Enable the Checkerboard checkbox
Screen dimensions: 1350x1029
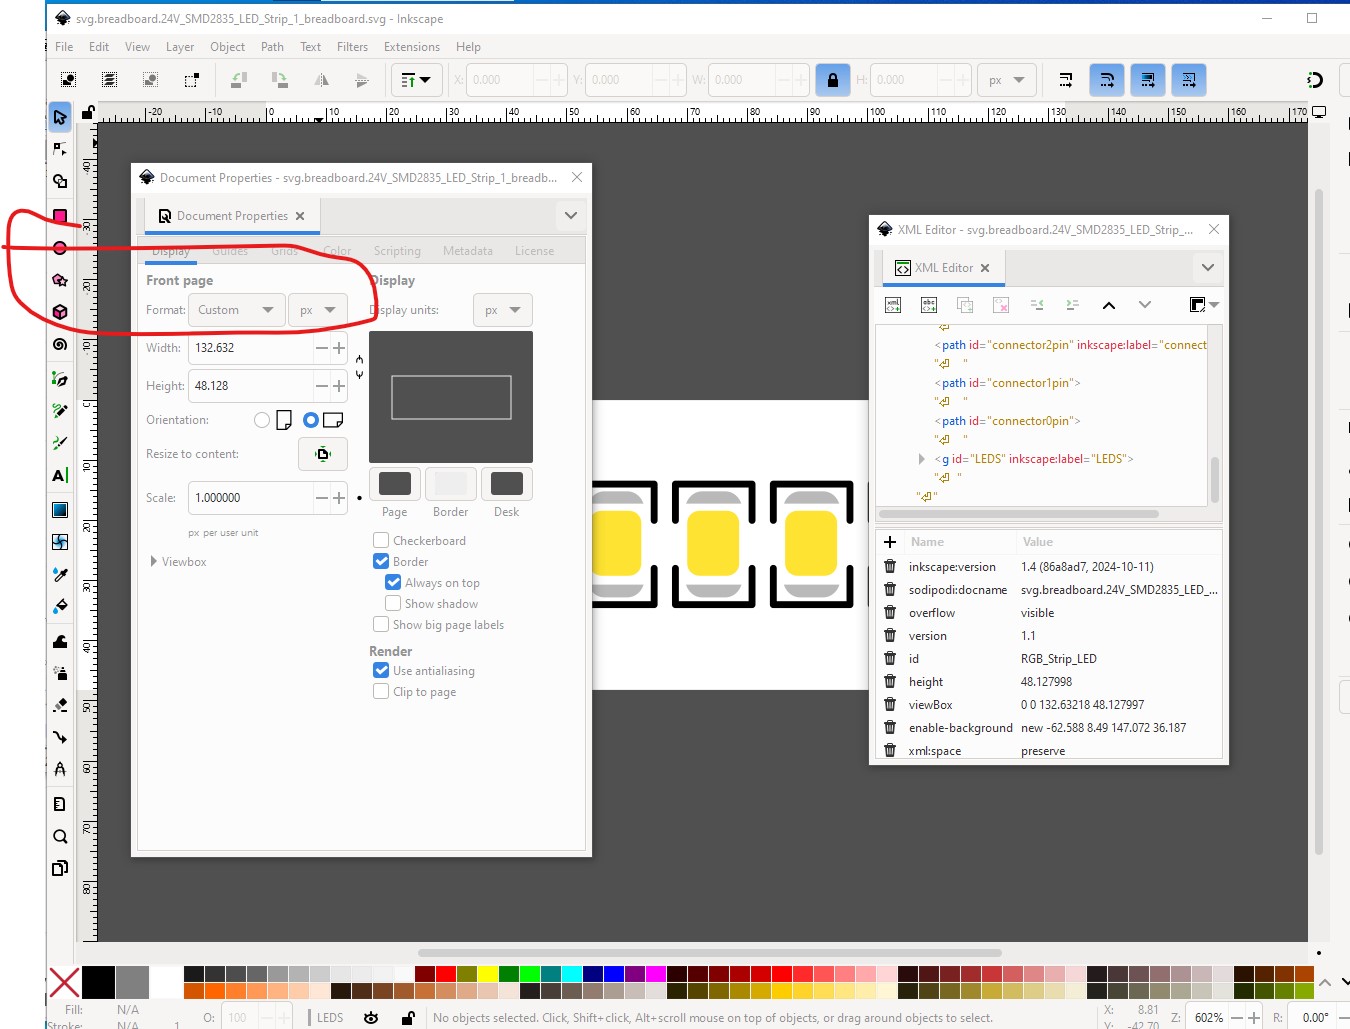(x=381, y=541)
